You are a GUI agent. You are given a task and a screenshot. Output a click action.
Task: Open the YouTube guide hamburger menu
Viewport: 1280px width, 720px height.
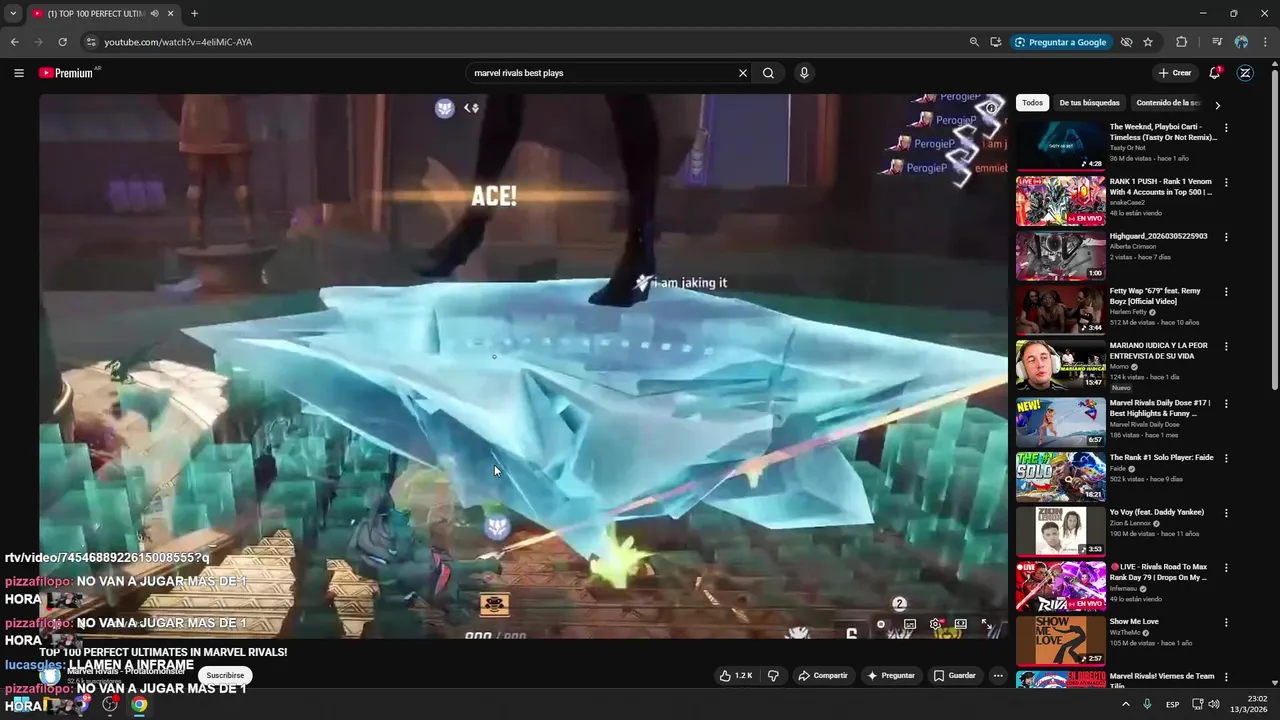(18, 73)
